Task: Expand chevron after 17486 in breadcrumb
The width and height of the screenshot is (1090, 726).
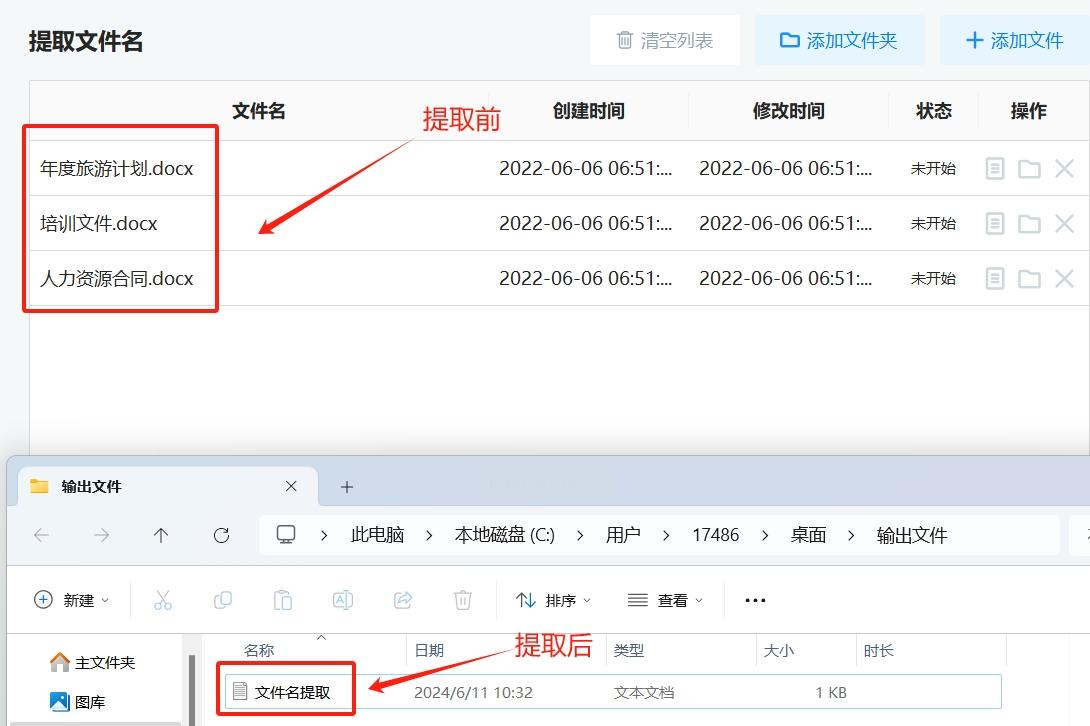Action: click(765, 535)
